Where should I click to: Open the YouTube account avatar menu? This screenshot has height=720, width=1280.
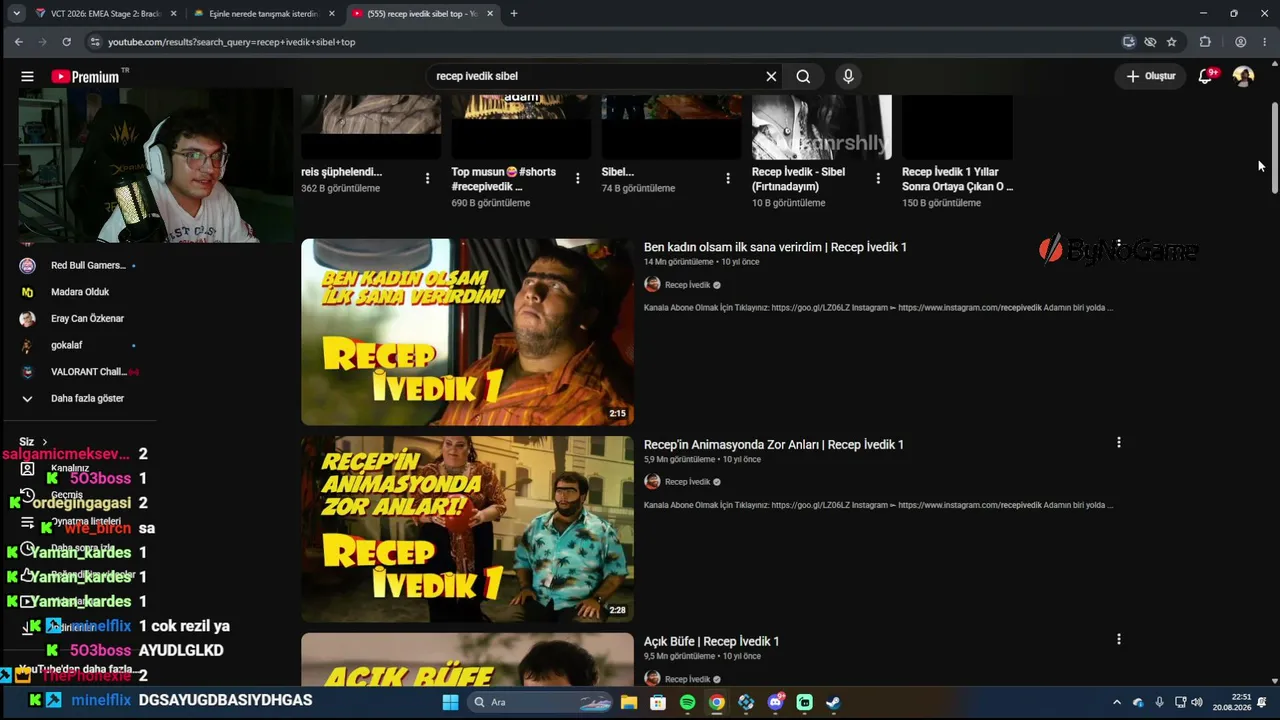click(1243, 76)
